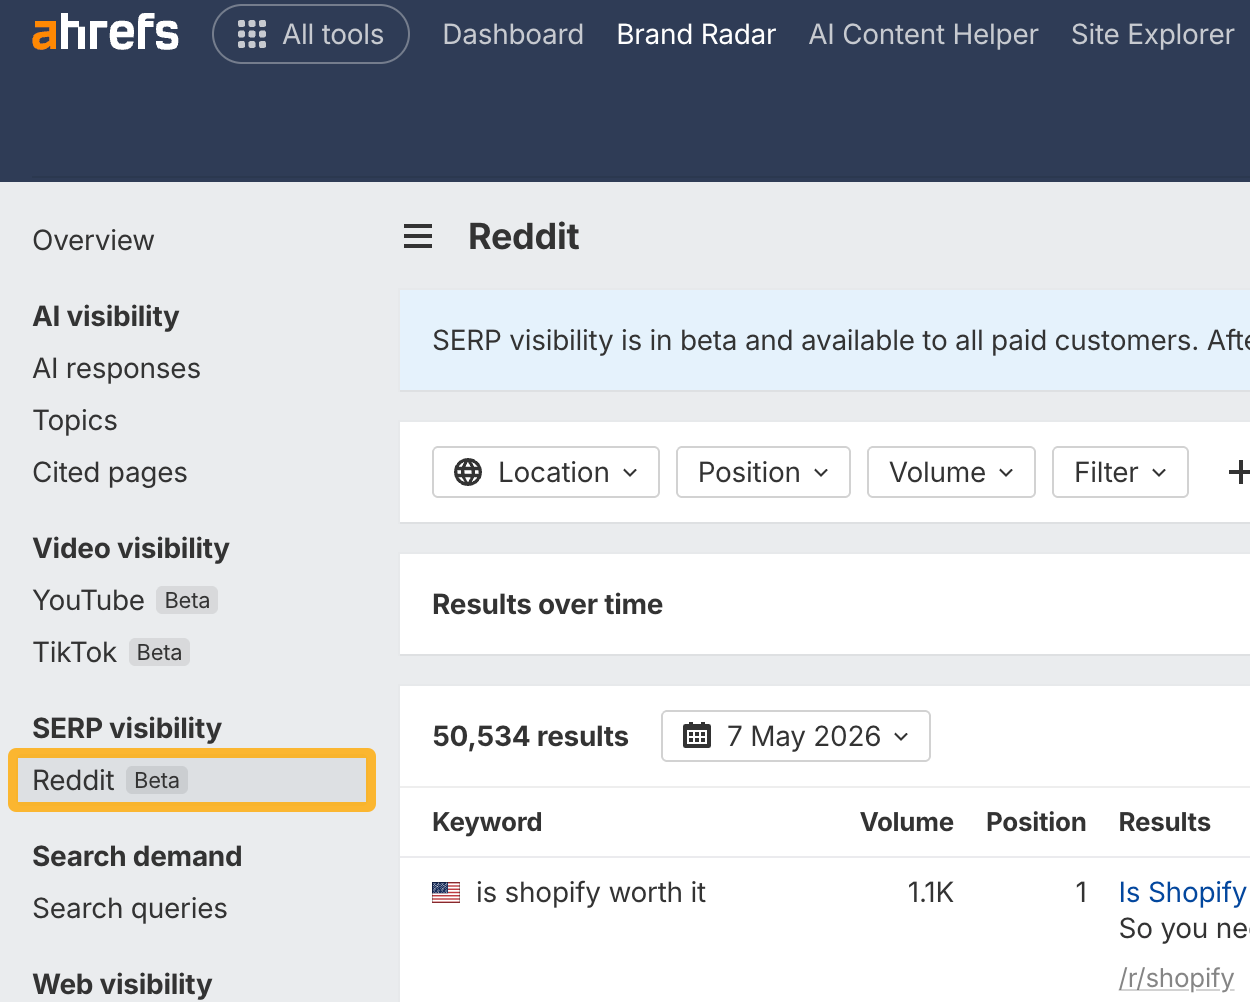Switch to Site Explorer
Screen dimensions: 1250x1002
point(1152,34)
